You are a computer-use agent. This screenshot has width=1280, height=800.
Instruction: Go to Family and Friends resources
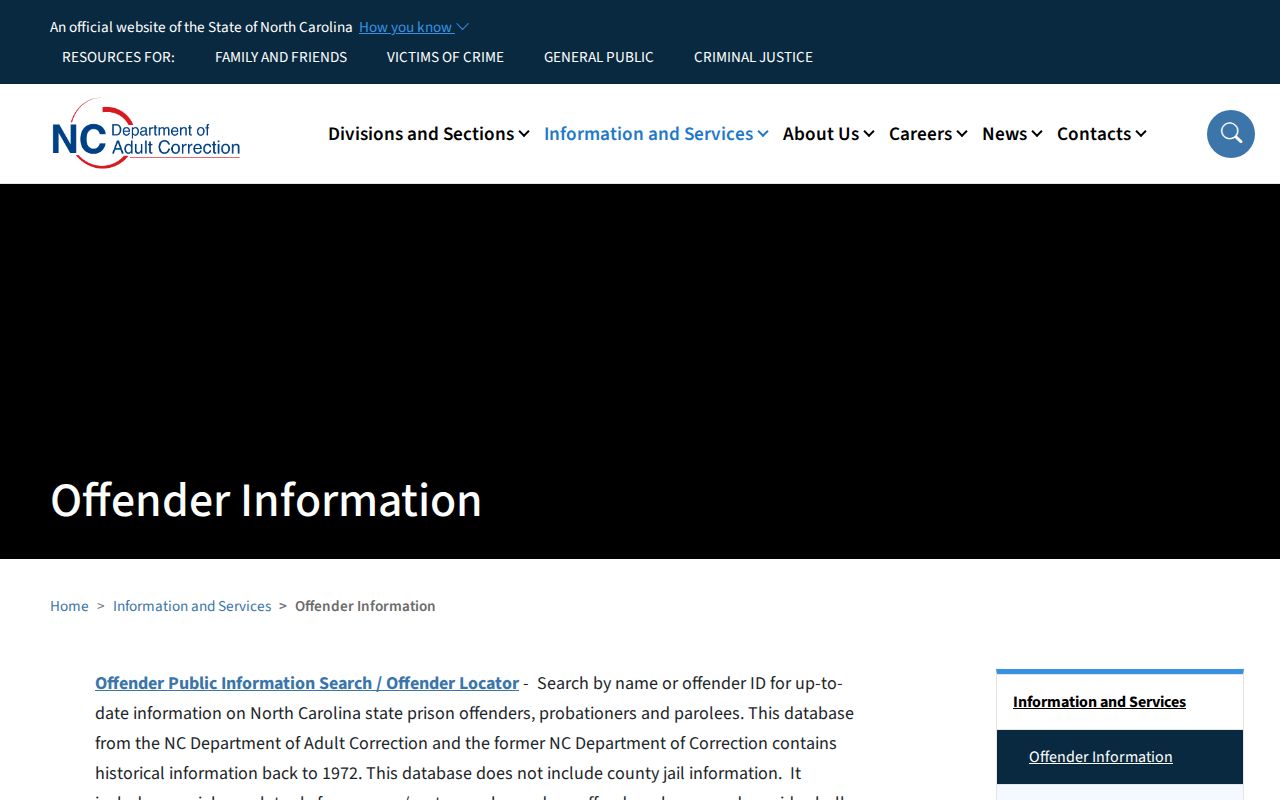tap(281, 57)
